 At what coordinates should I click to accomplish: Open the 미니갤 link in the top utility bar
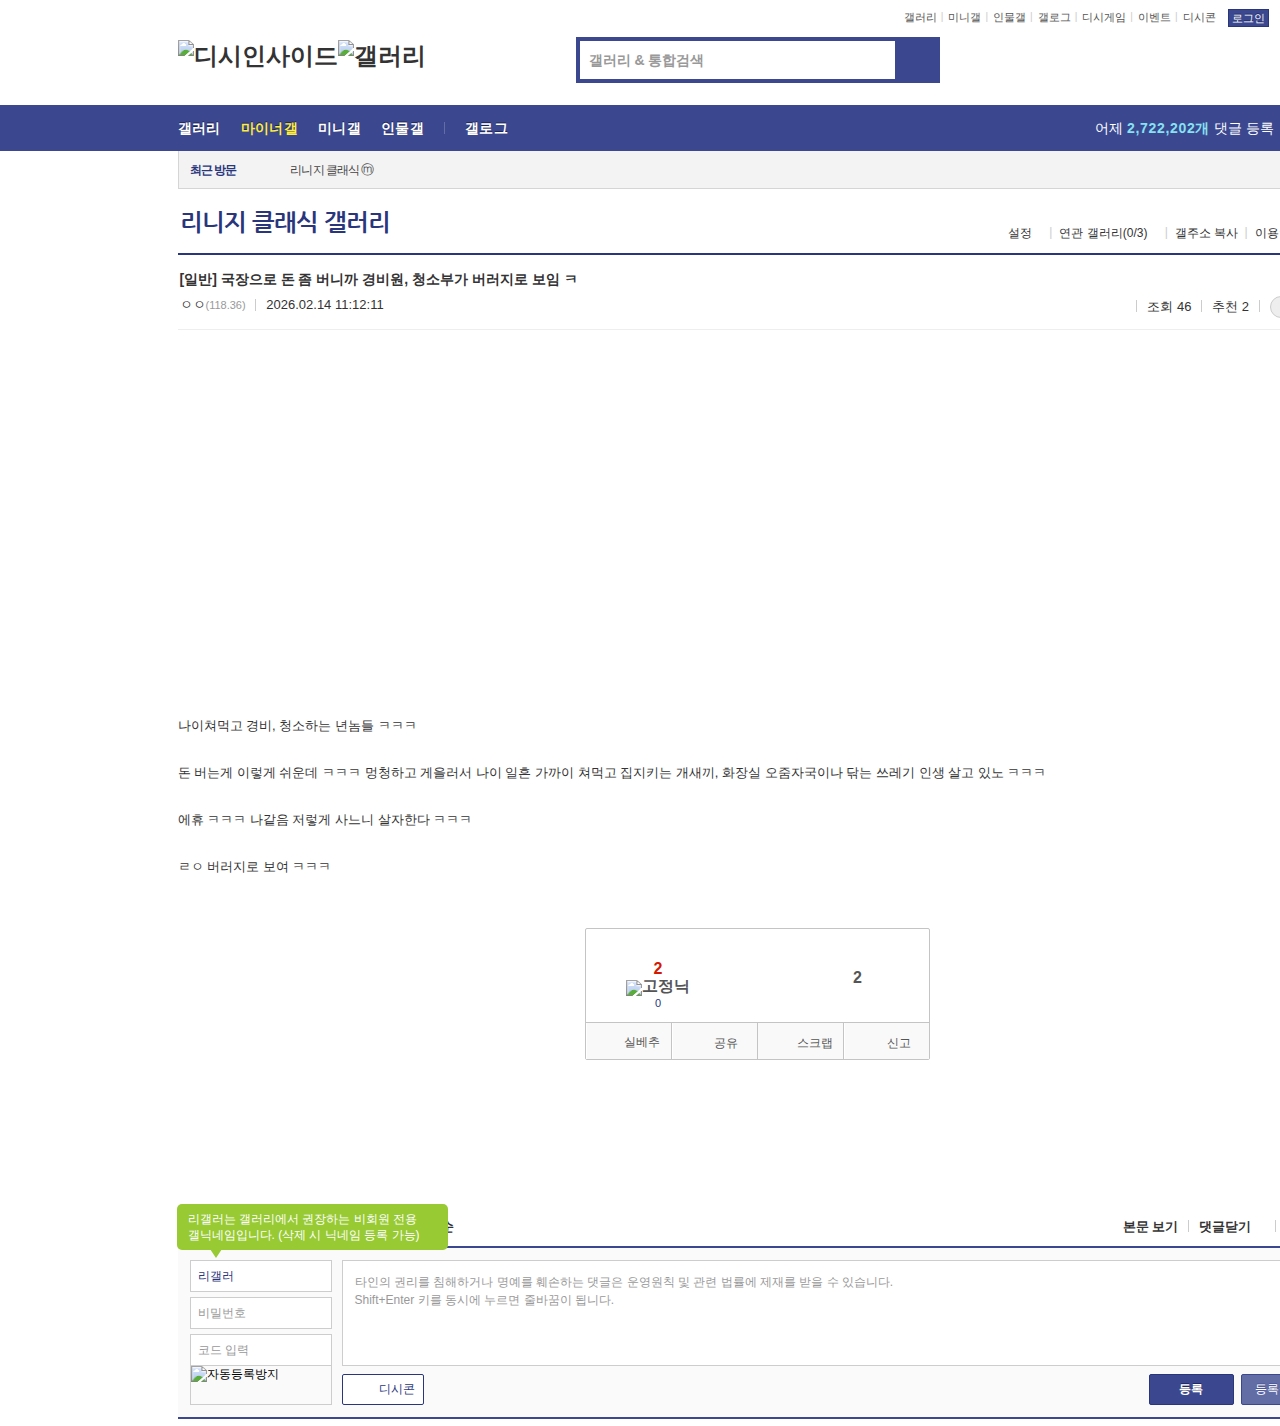(964, 18)
